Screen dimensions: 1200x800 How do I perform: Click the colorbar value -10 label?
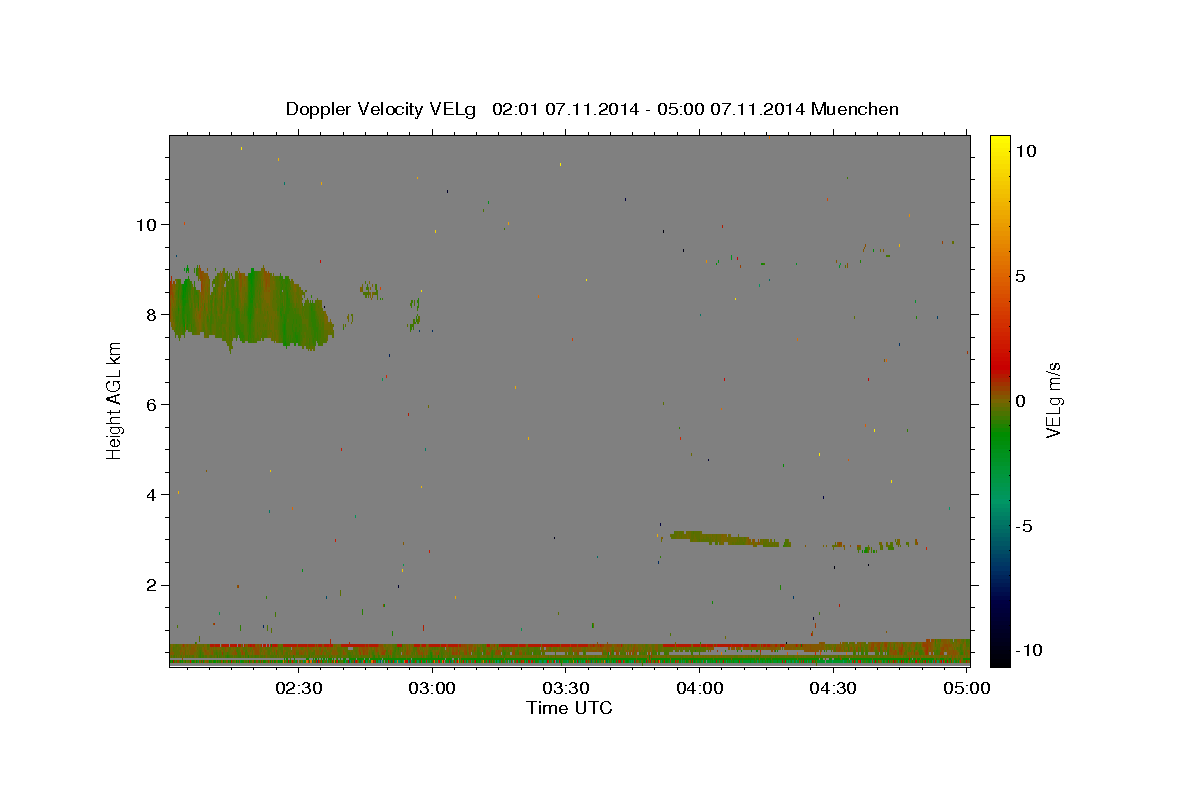1029,650
